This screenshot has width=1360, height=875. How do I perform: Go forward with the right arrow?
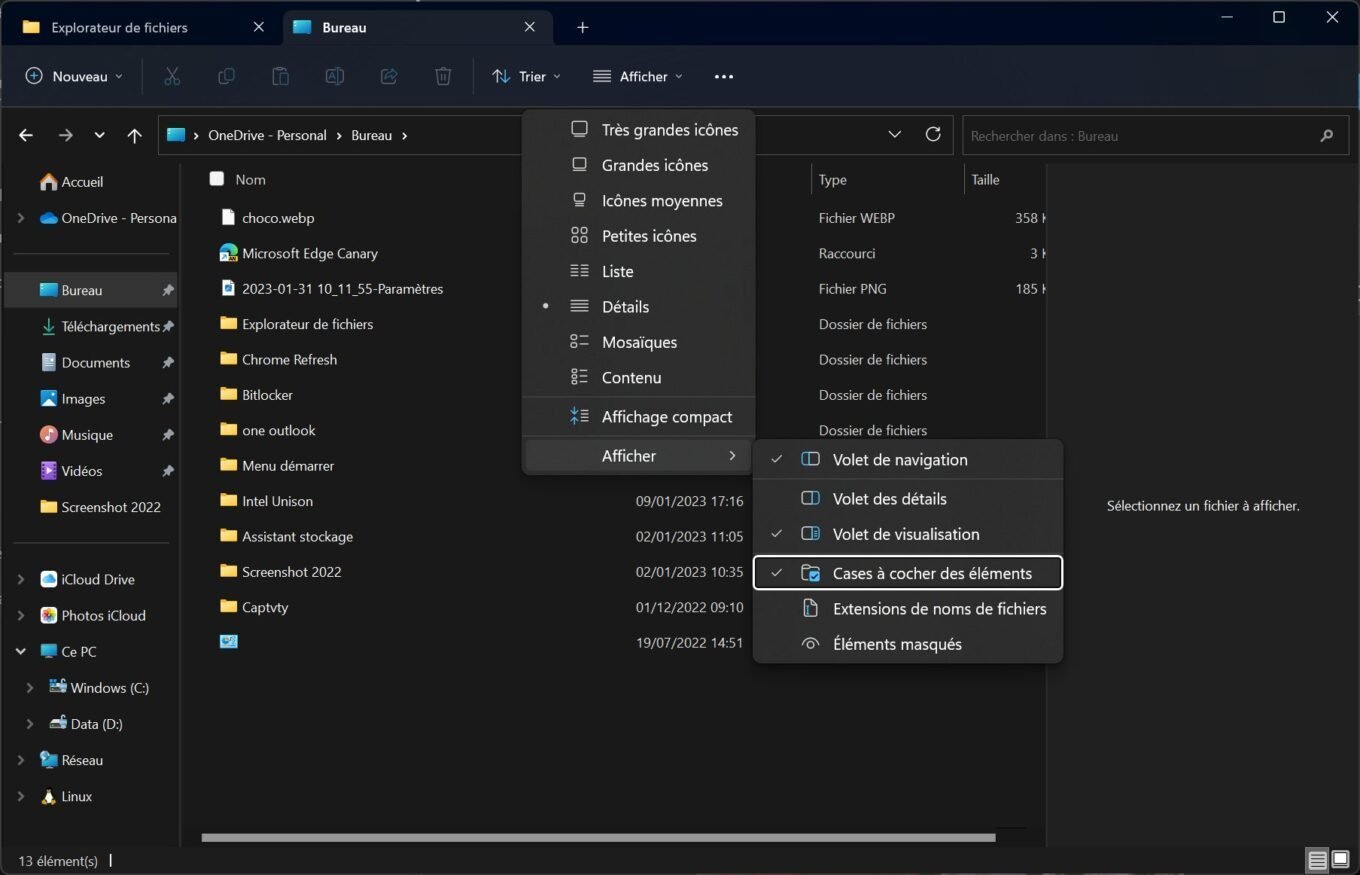tap(65, 135)
